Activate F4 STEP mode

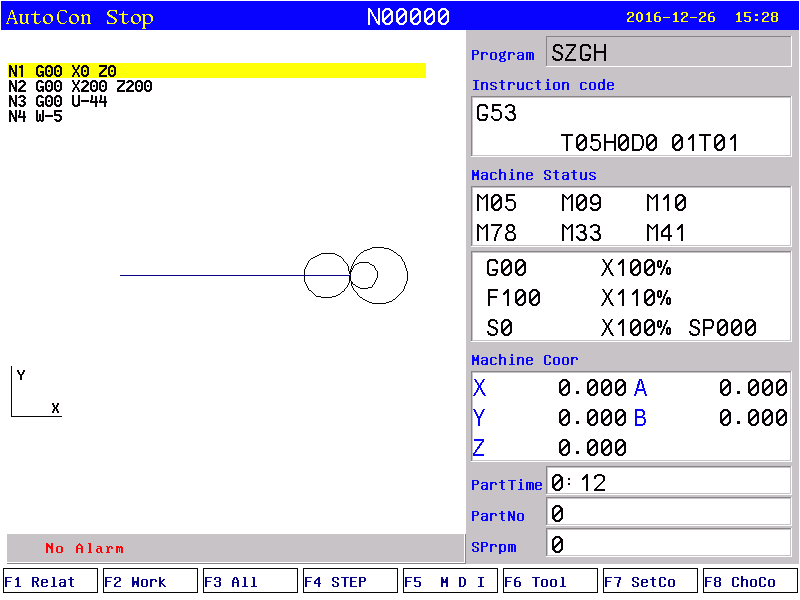point(350,581)
